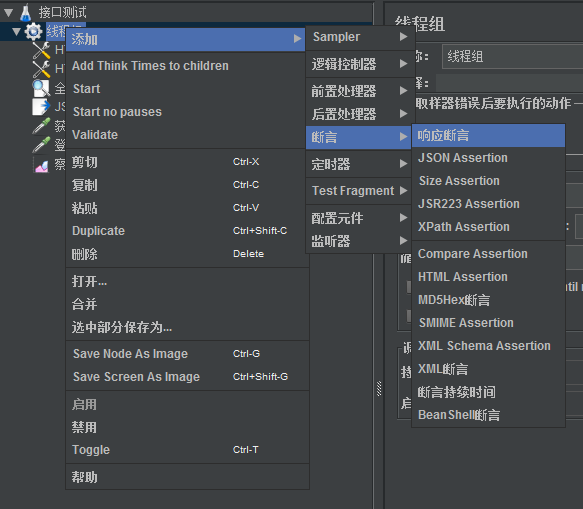
Task: Choose 响应断言 from assertion list
Action: pos(489,135)
